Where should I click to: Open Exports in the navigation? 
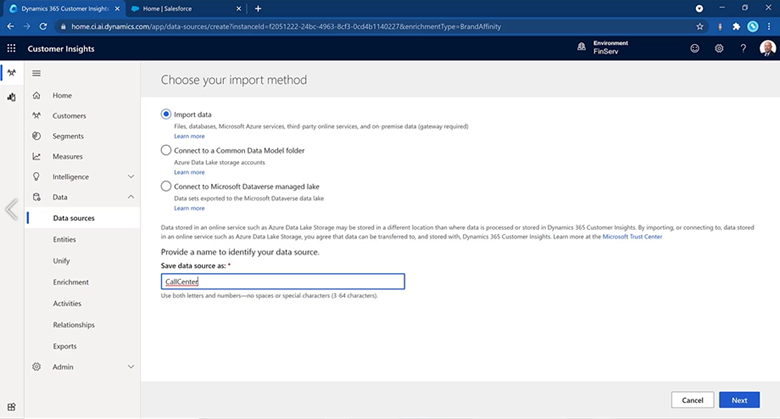click(65, 346)
